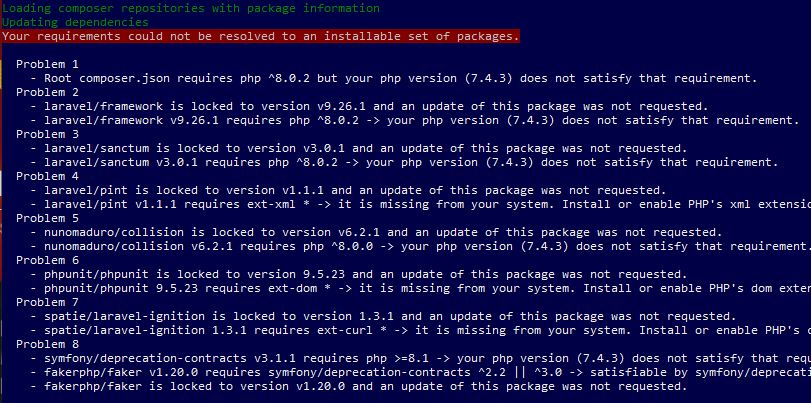Click 'laravel/sanctum v3.0.1 requires php' line
The image size is (811, 403).
click(404, 162)
